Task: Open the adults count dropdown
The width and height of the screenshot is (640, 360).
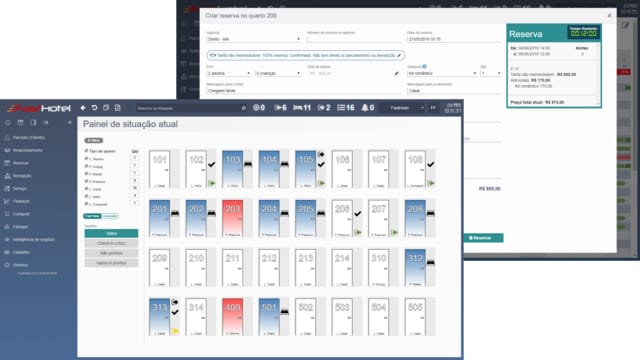Action: 229,73
